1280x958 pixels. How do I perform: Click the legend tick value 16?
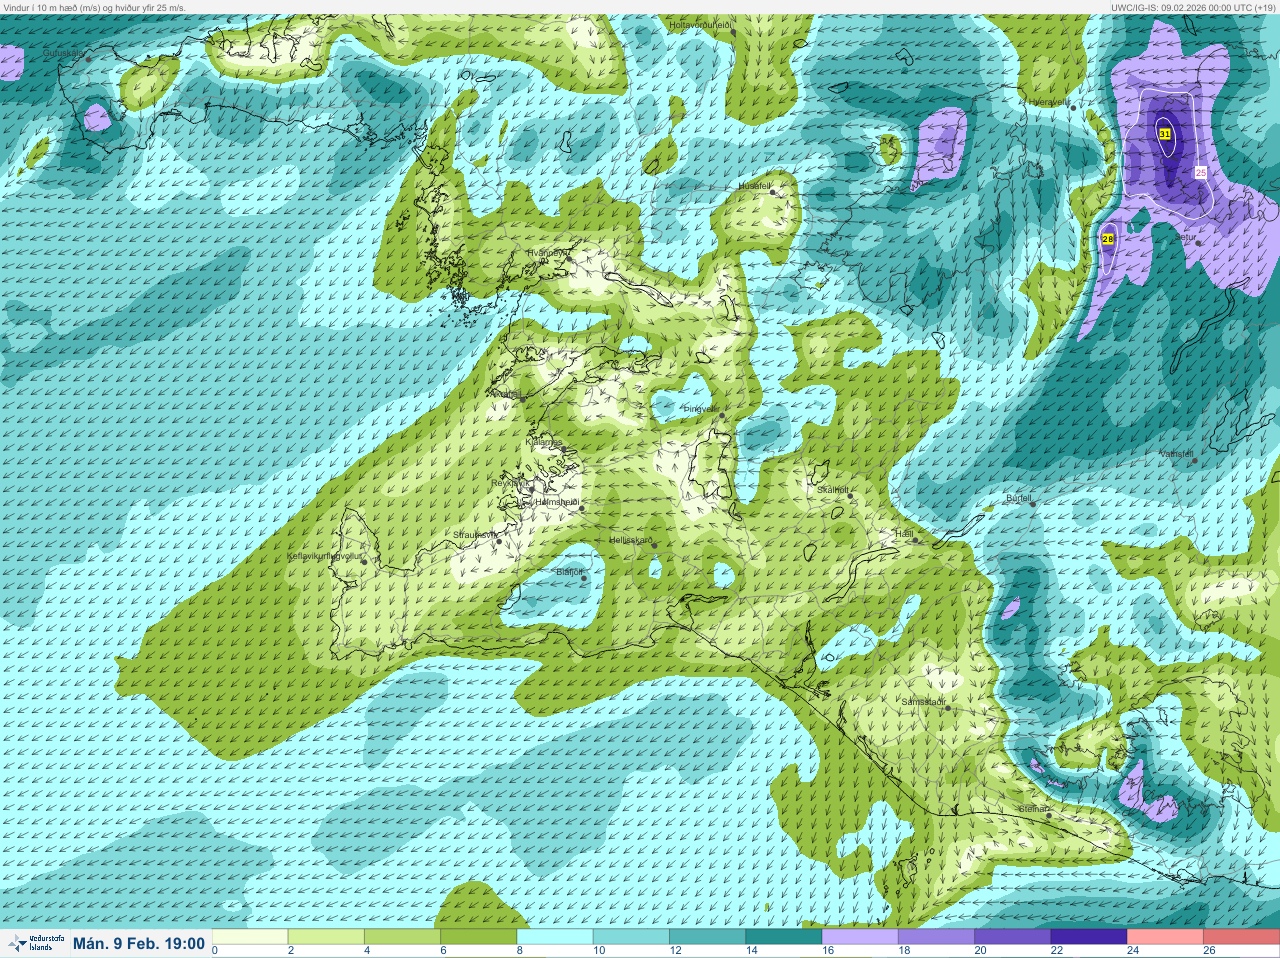tap(827, 951)
